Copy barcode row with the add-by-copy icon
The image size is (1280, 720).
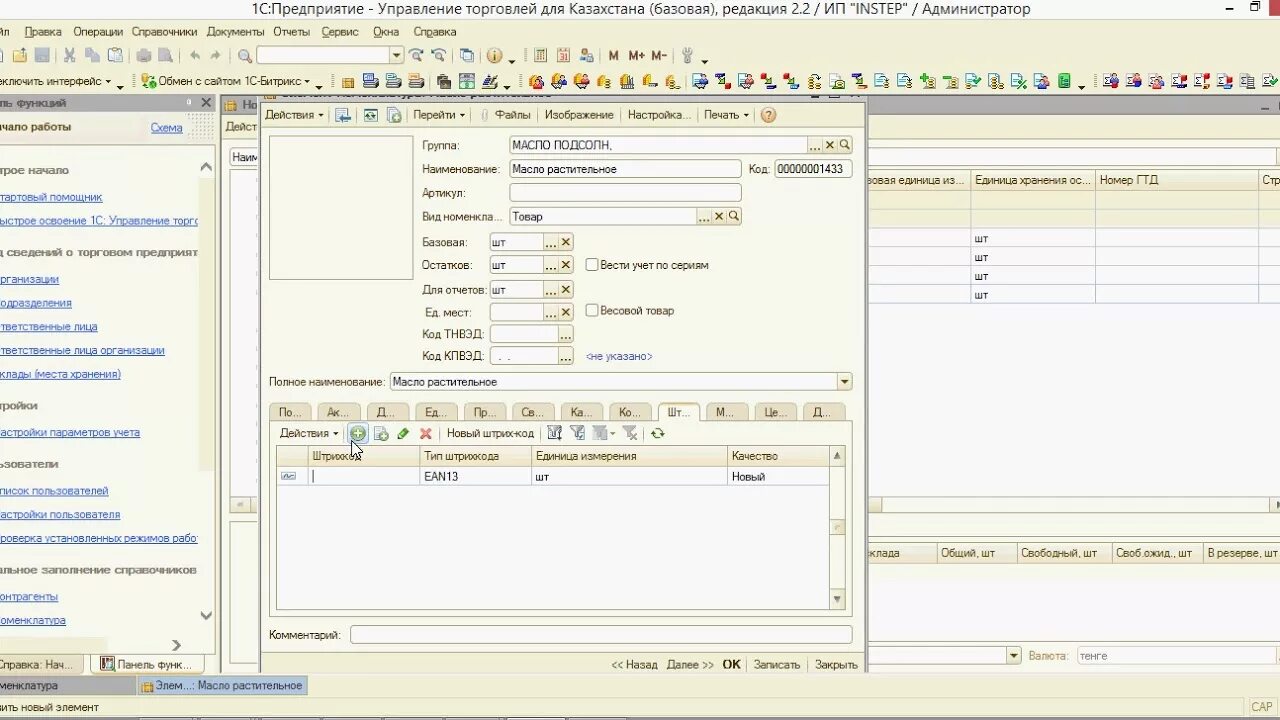[x=381, y=433]
